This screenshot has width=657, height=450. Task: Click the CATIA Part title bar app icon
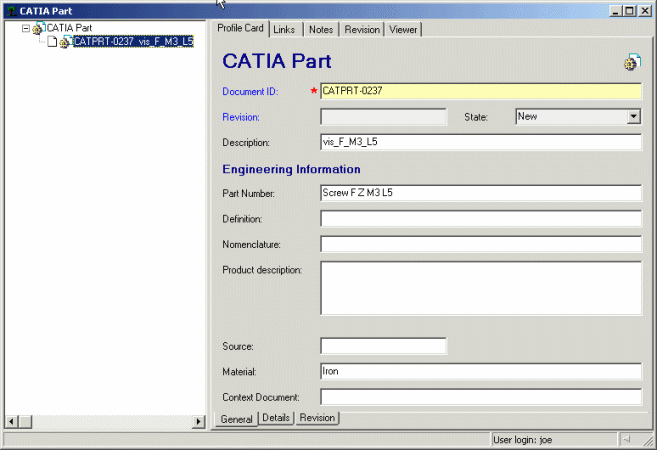tap(10, 10)
